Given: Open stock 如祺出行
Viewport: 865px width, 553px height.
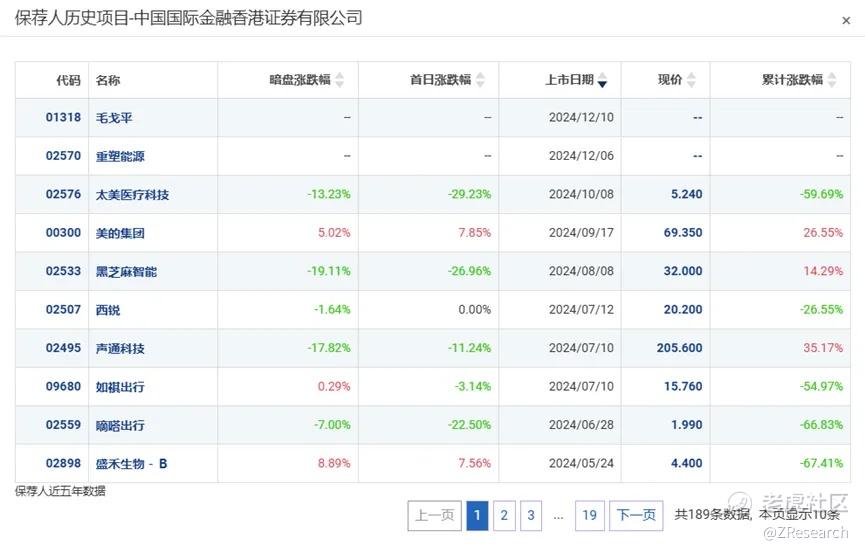Looking at the screenshot, I should (x=120, y=386).
